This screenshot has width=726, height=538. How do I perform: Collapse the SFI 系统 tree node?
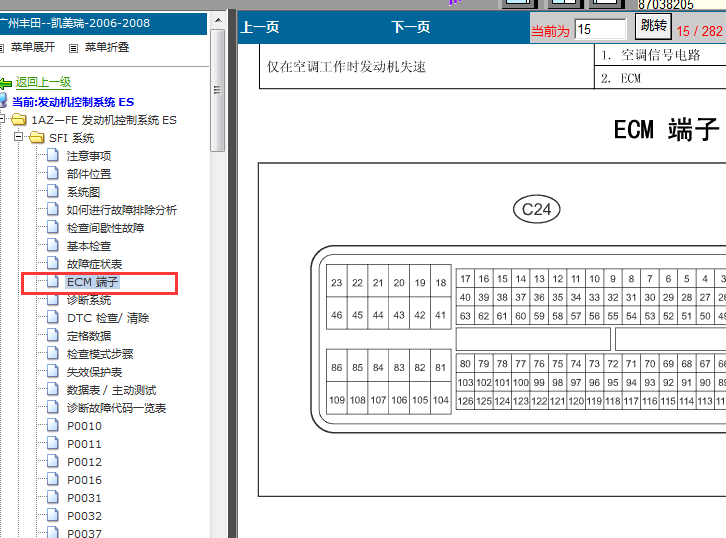pyautogui.click(x=19, y=137)
